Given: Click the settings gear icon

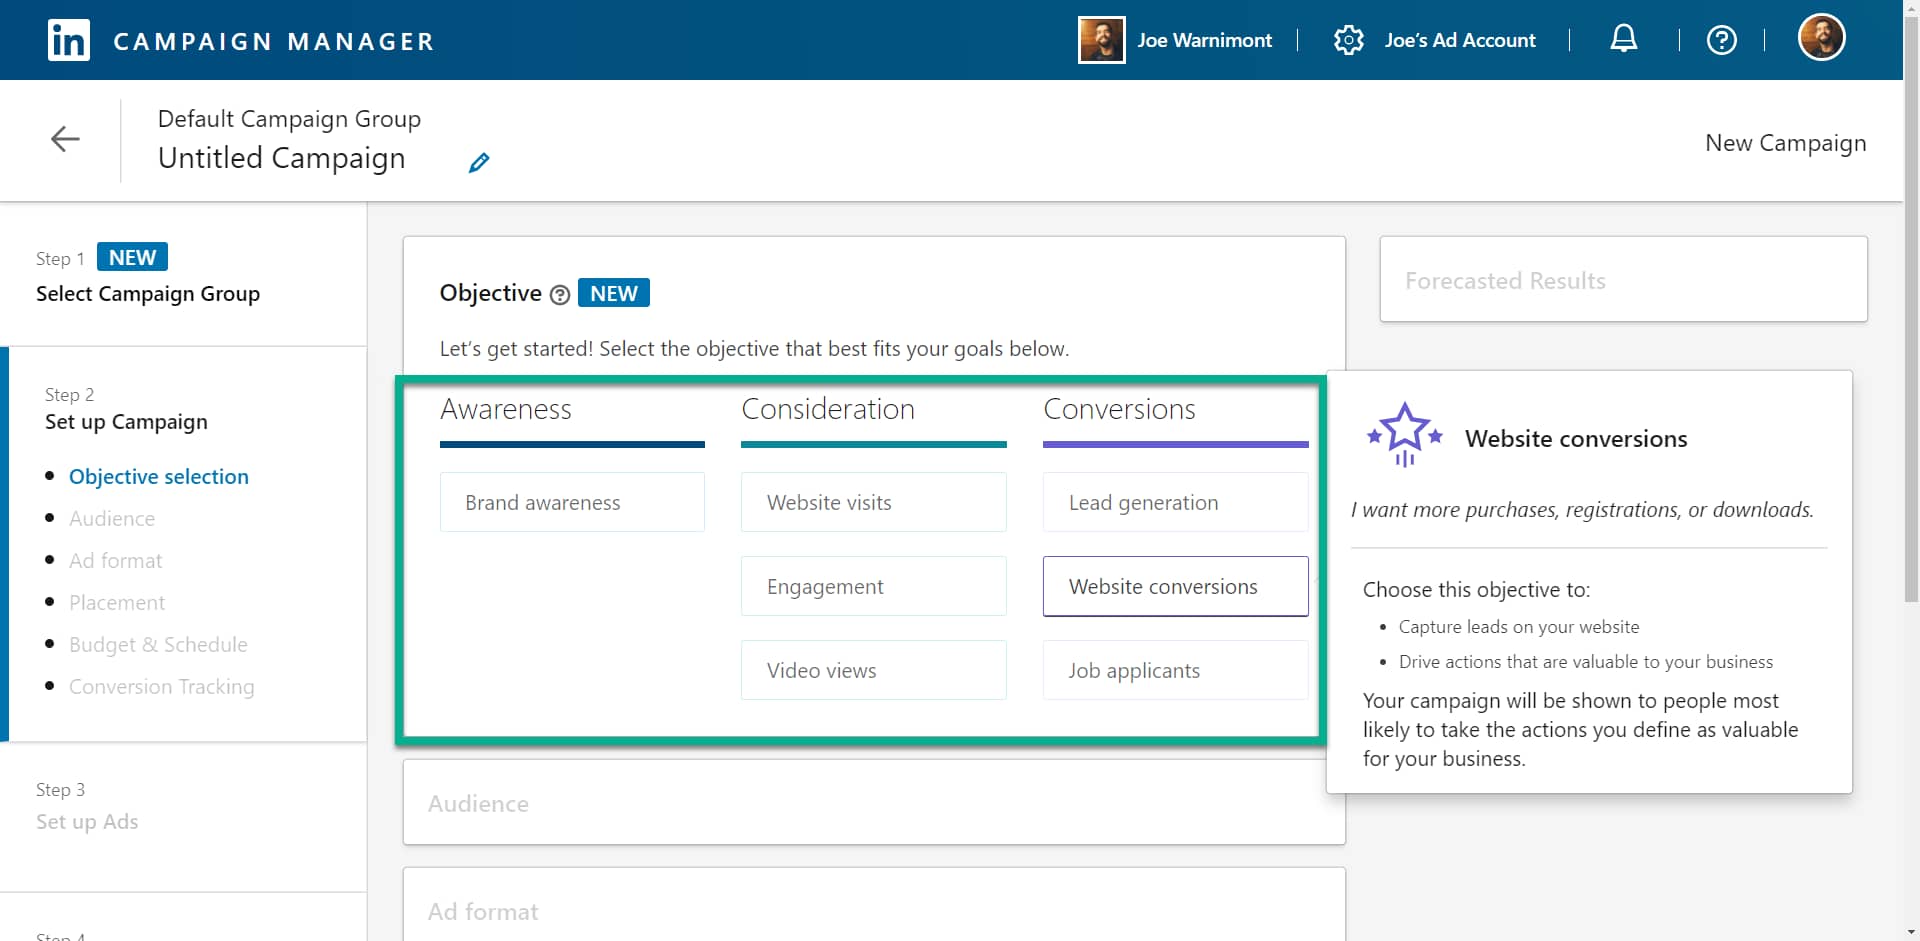Looking at the screenshot, I should 1349,40.
